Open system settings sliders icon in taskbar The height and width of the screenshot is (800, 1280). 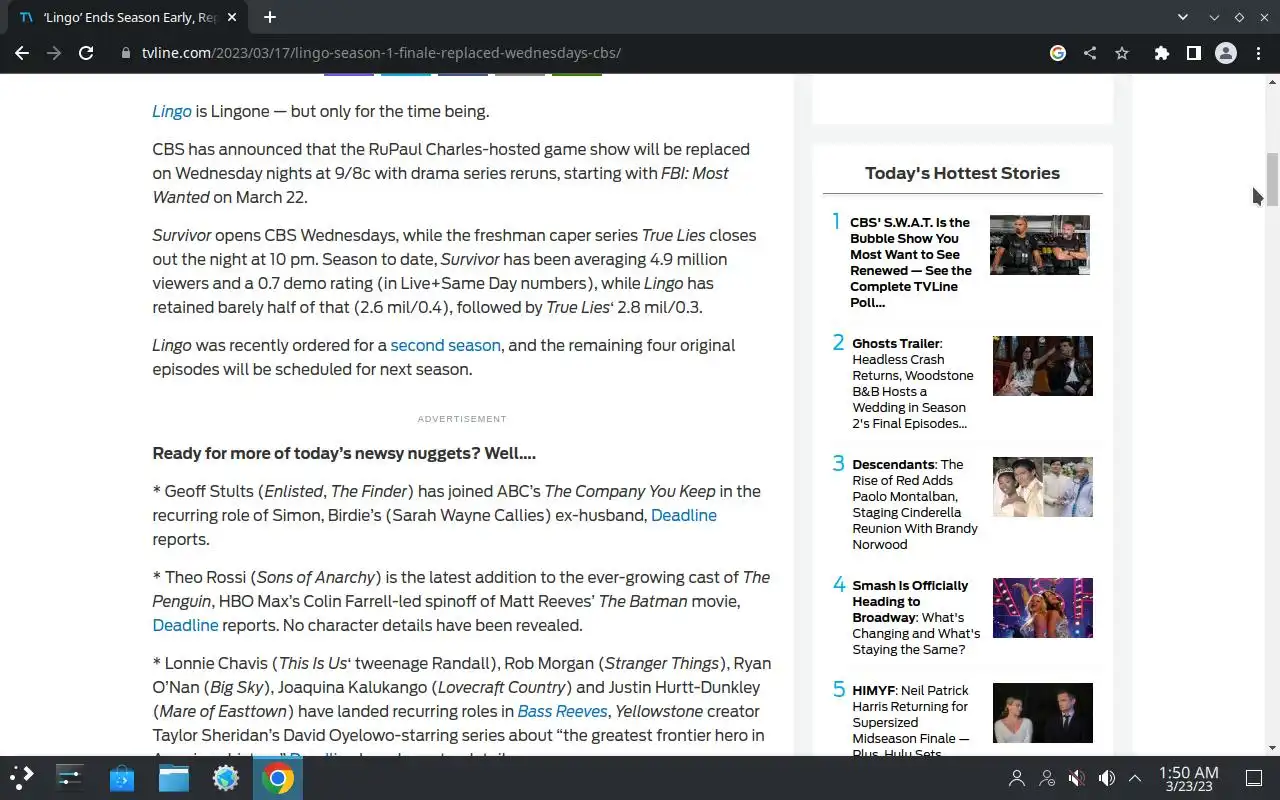pyautogui.click(x=70, y=777)
